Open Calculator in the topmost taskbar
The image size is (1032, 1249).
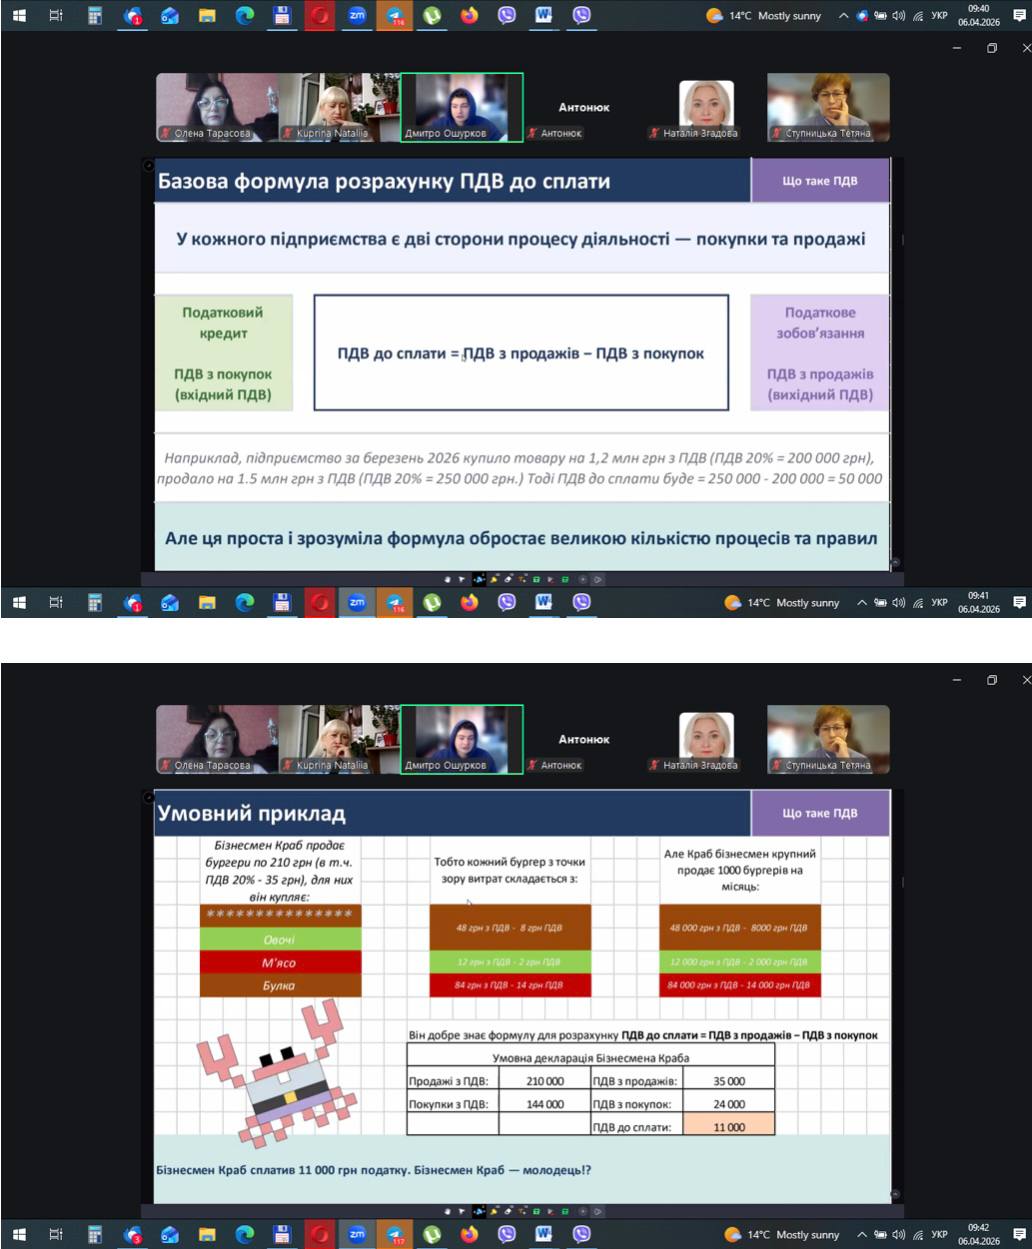tap(95, 16)
